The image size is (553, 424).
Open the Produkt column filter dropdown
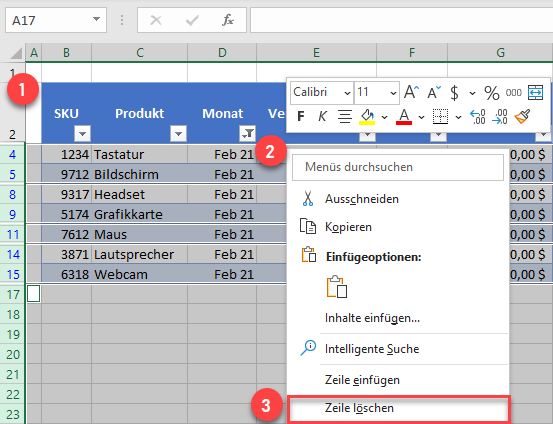[x=178, y=134]
